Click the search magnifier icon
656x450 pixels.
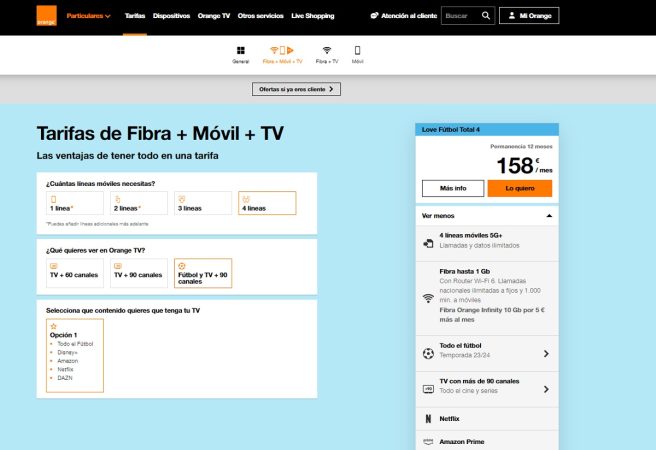coord(486,16)
